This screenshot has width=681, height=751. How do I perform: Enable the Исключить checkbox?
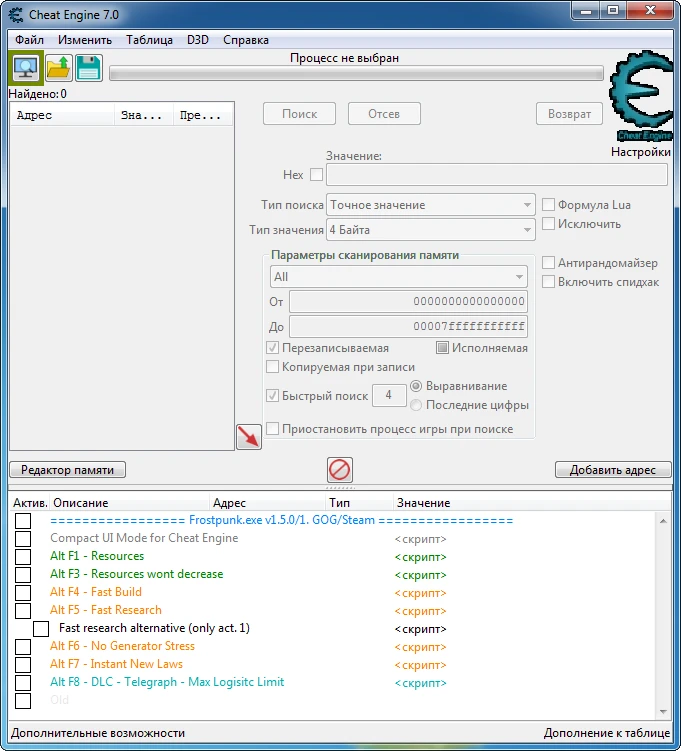coord(548,224)
